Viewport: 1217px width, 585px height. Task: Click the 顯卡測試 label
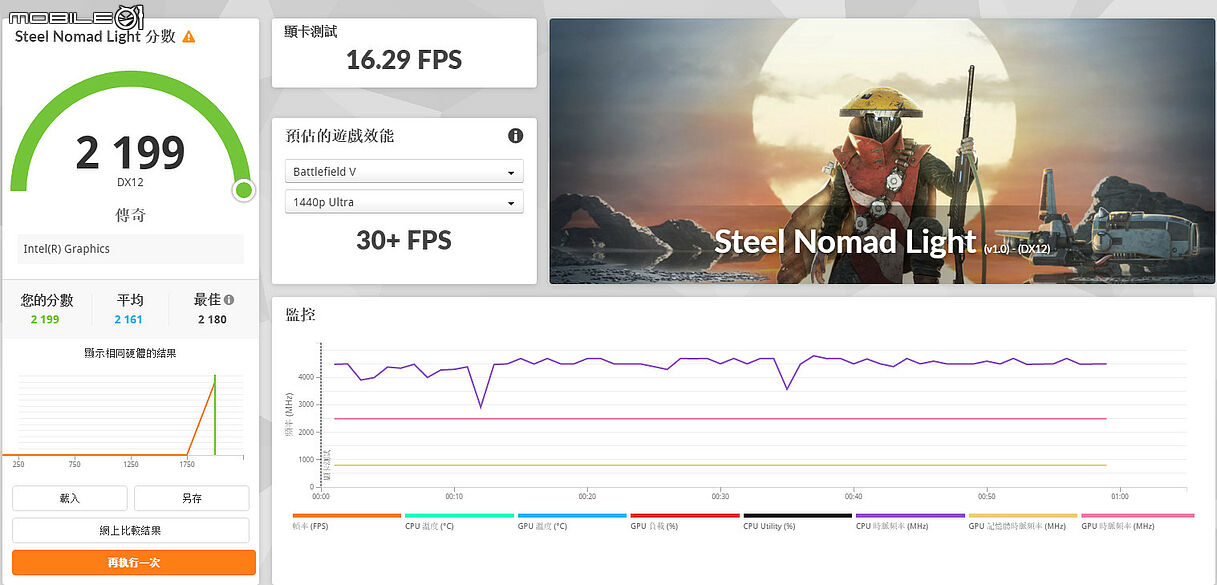[x=311, y=31]
